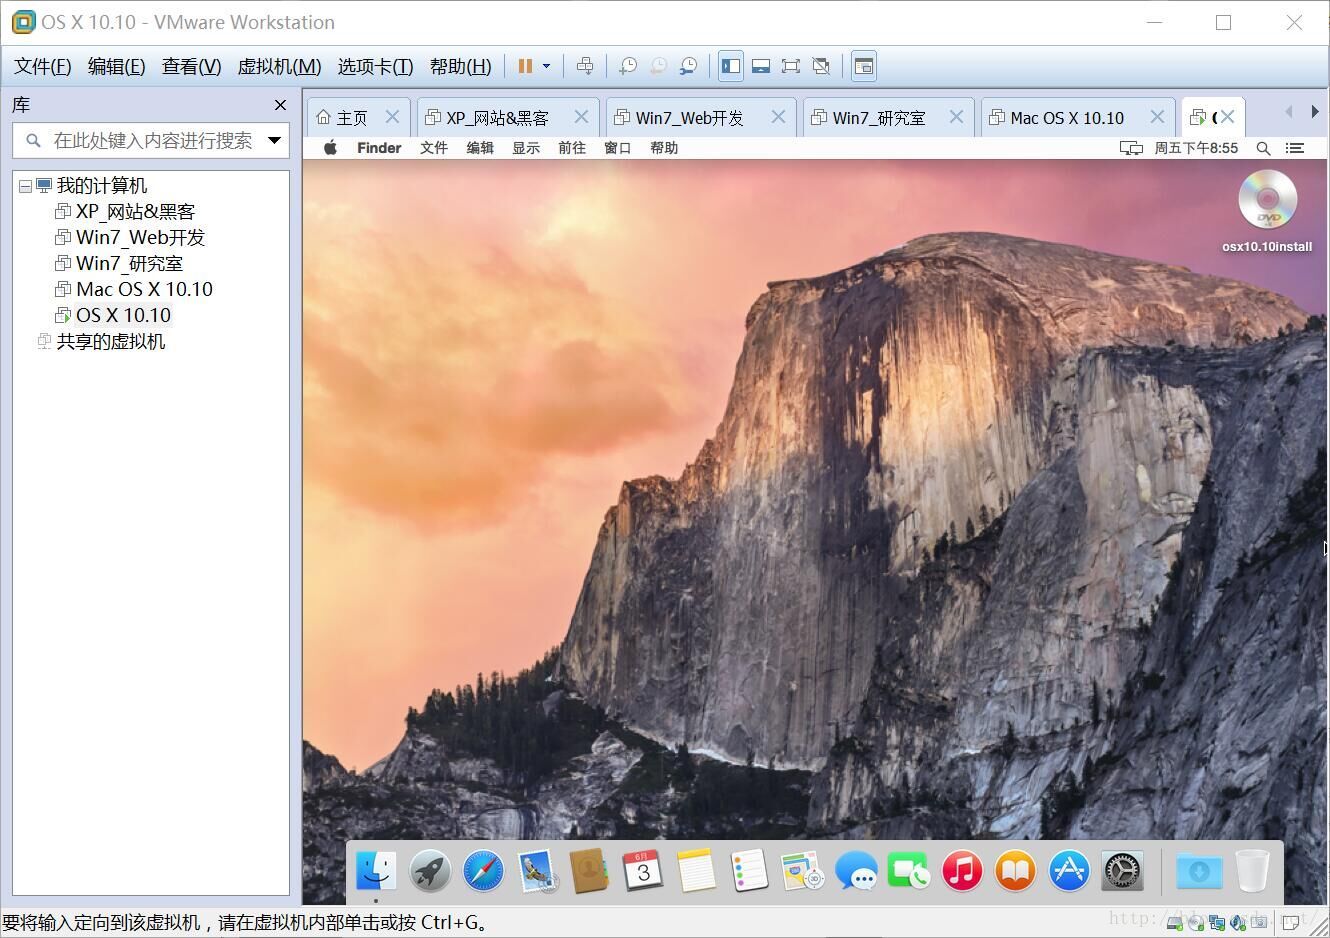Open the Finder menu in the macOS menu bar
Screen dimensions: 1330x938
379,148
